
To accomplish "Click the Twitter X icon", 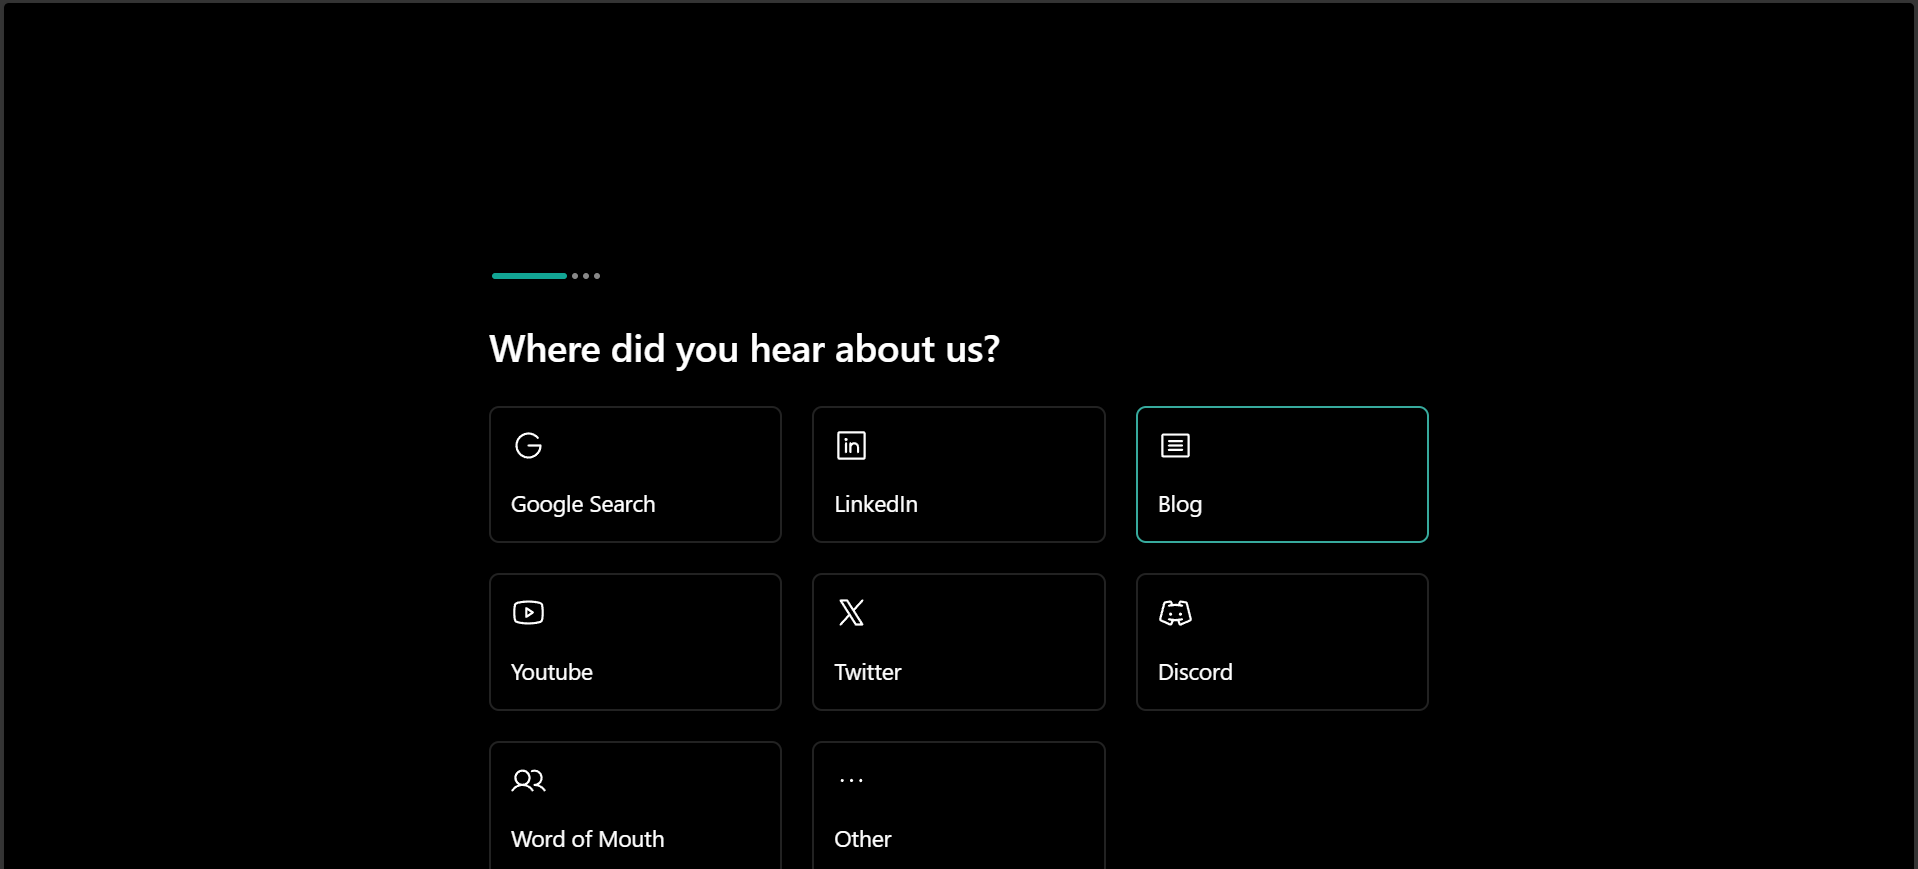I will (851, 612).
